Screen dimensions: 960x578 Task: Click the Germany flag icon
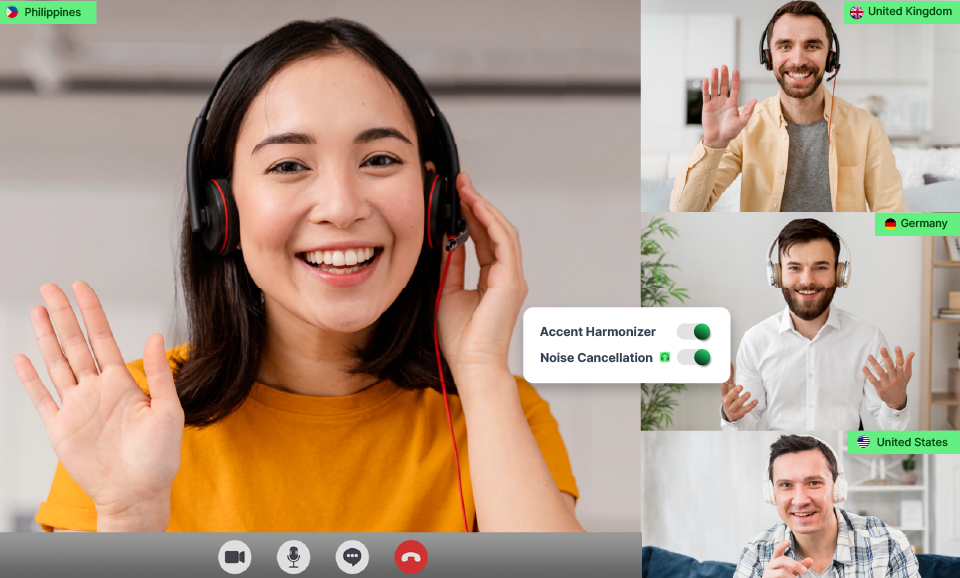click(888, 224)
